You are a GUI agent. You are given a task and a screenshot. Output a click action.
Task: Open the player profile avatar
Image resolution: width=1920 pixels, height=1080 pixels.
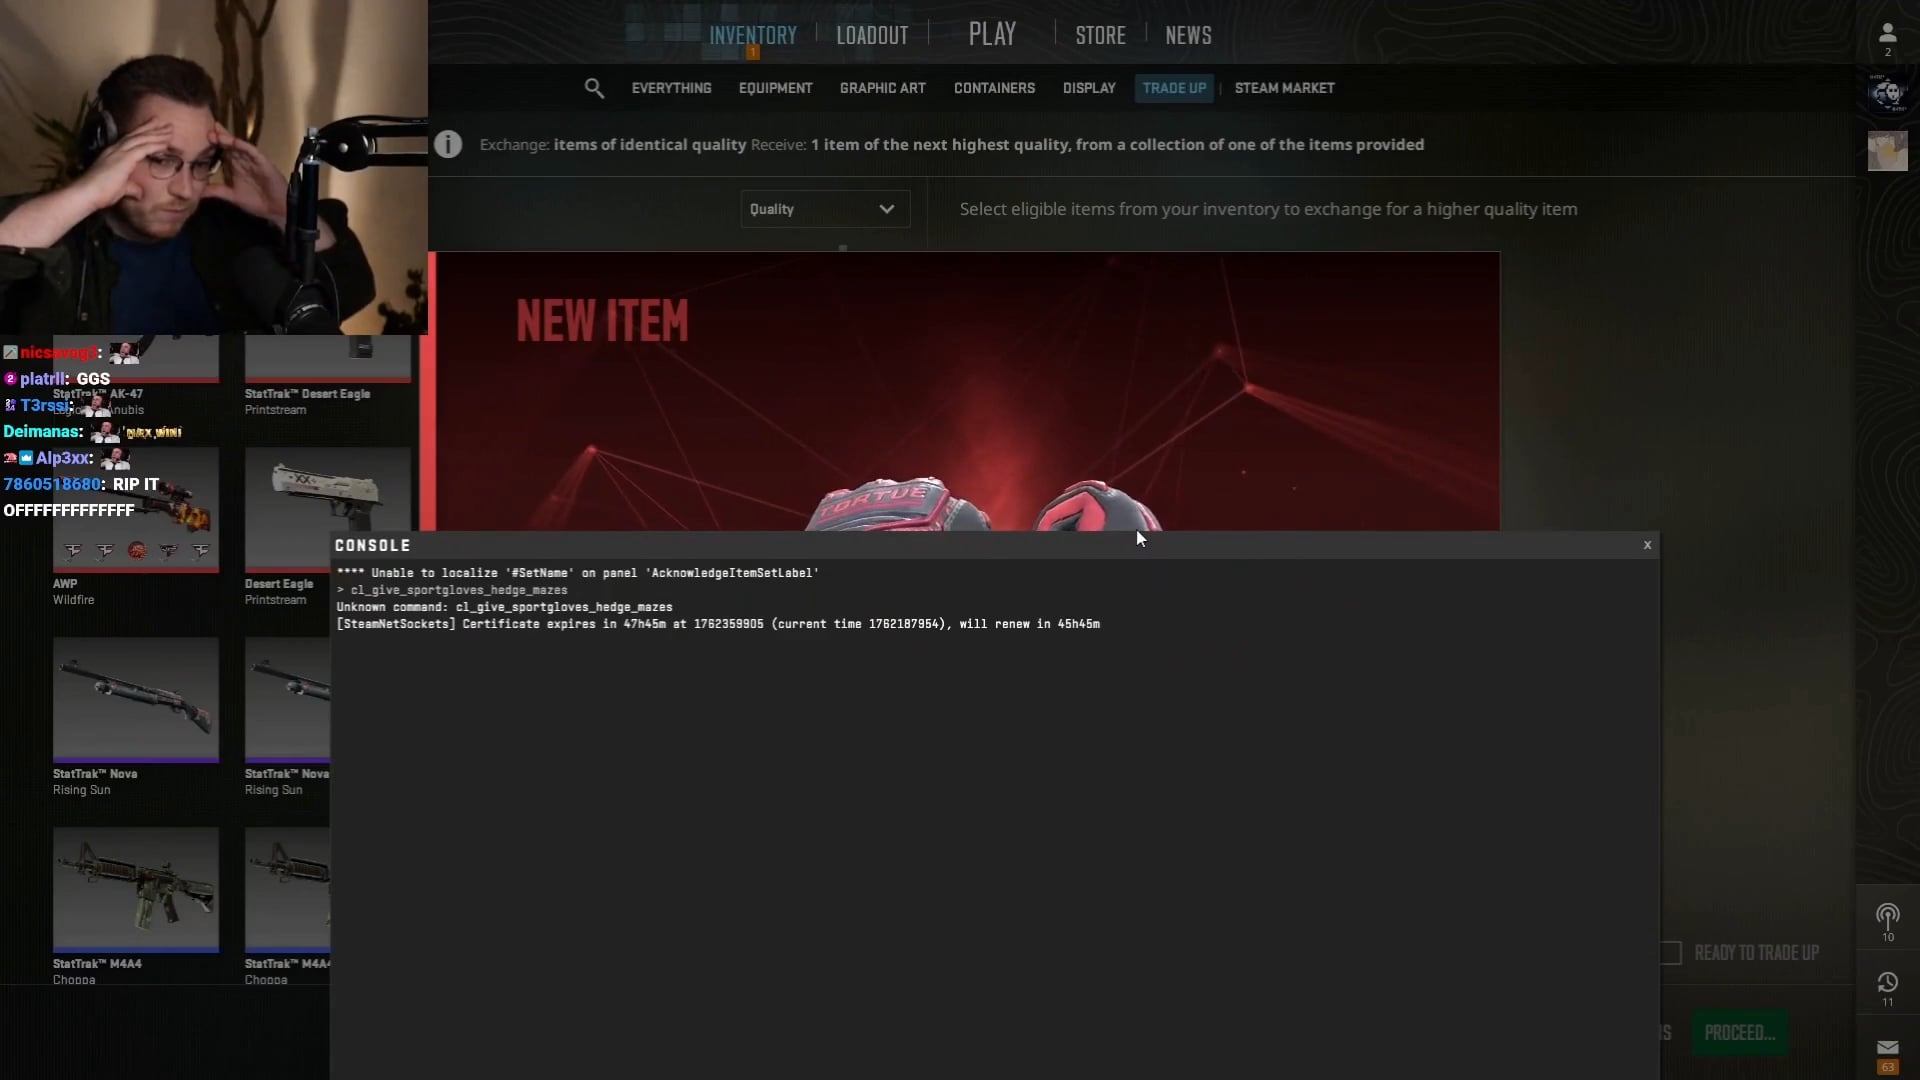[x=1887, y=93]
